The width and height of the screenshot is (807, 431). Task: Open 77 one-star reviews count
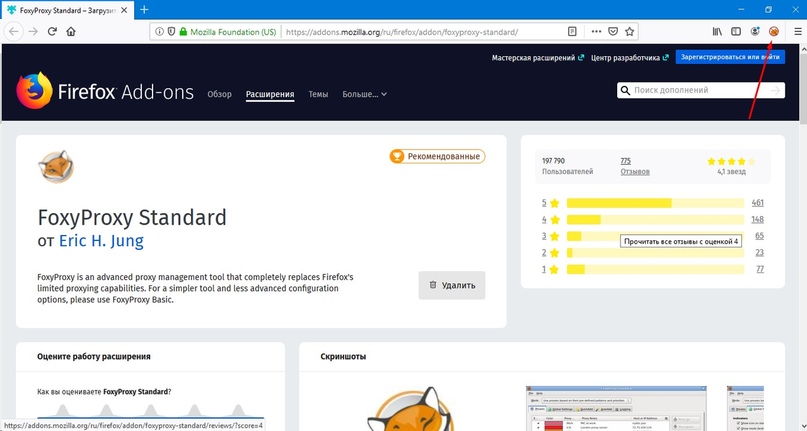click(760, 269)
